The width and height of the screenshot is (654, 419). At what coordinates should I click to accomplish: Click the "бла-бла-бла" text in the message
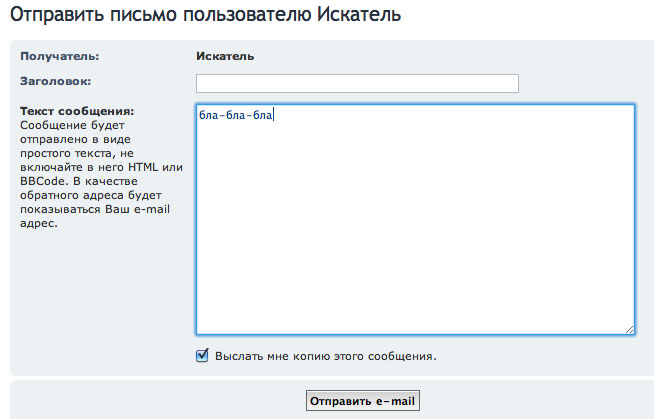[235, 115]
